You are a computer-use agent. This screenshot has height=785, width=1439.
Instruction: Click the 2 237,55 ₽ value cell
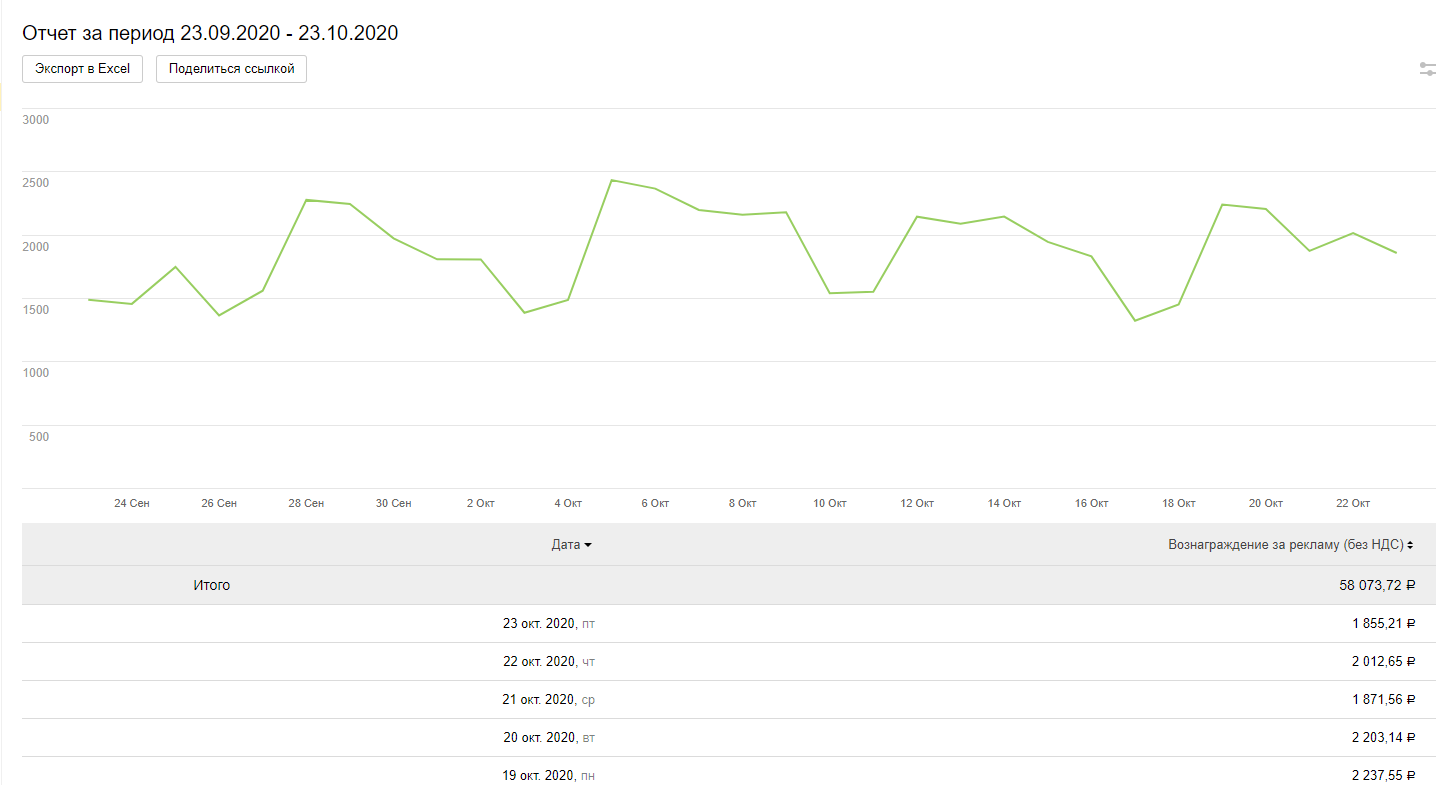coord(1383,775)
